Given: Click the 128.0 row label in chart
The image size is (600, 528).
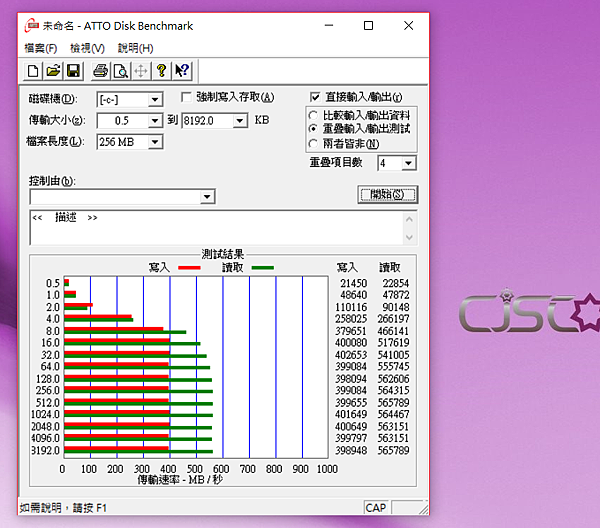Looking at the screenshot, I should 47,379.
